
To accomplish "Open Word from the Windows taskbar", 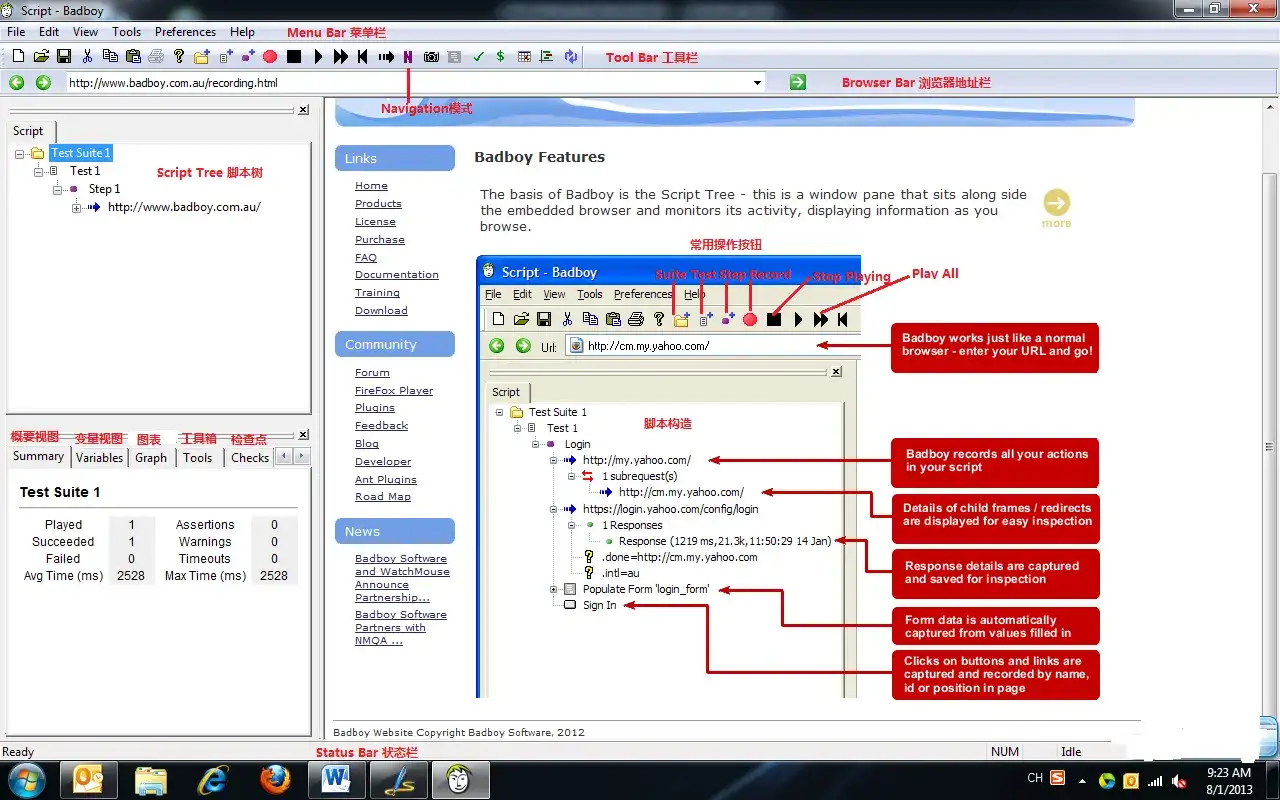I will tap(336, 778).
